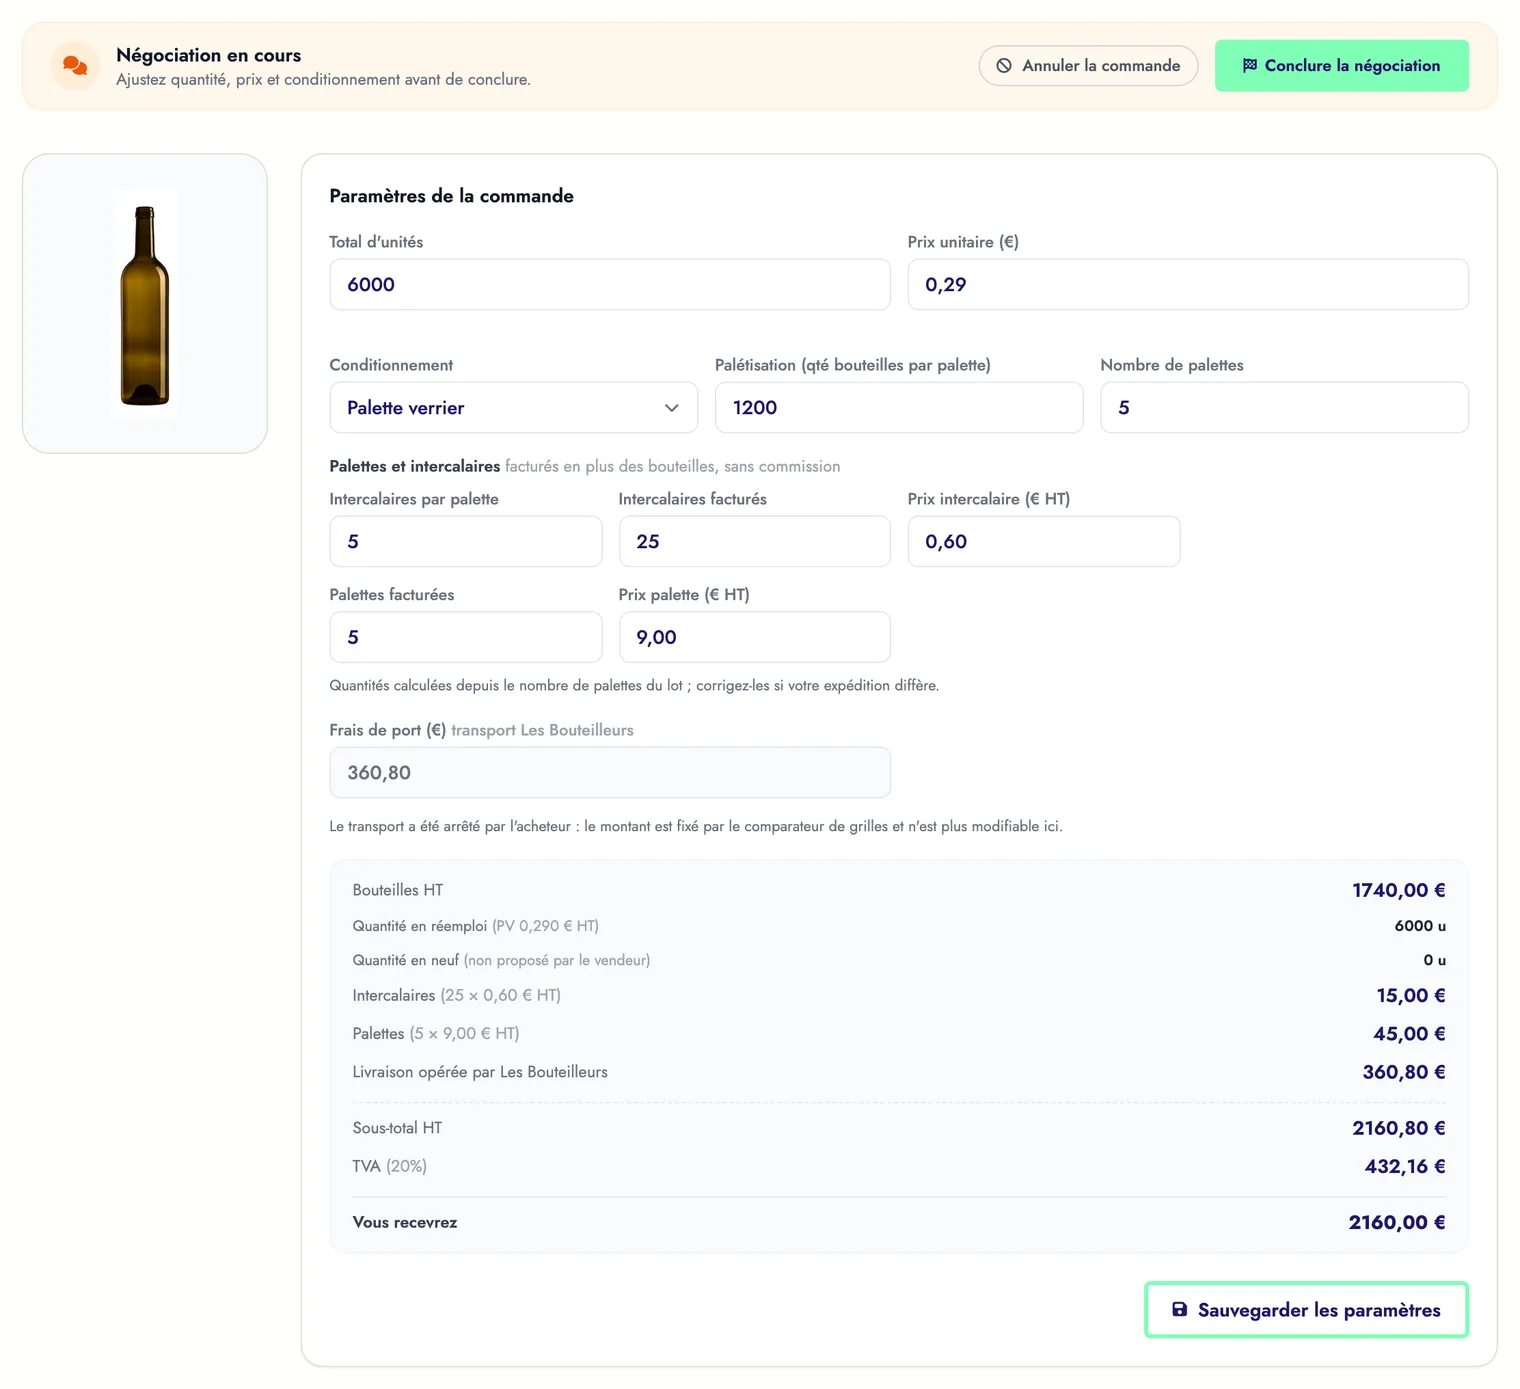The image size is (1520, 1389).
Task: Click the Quantité en réemploi value 6000 u
Action: [1420, 926]
